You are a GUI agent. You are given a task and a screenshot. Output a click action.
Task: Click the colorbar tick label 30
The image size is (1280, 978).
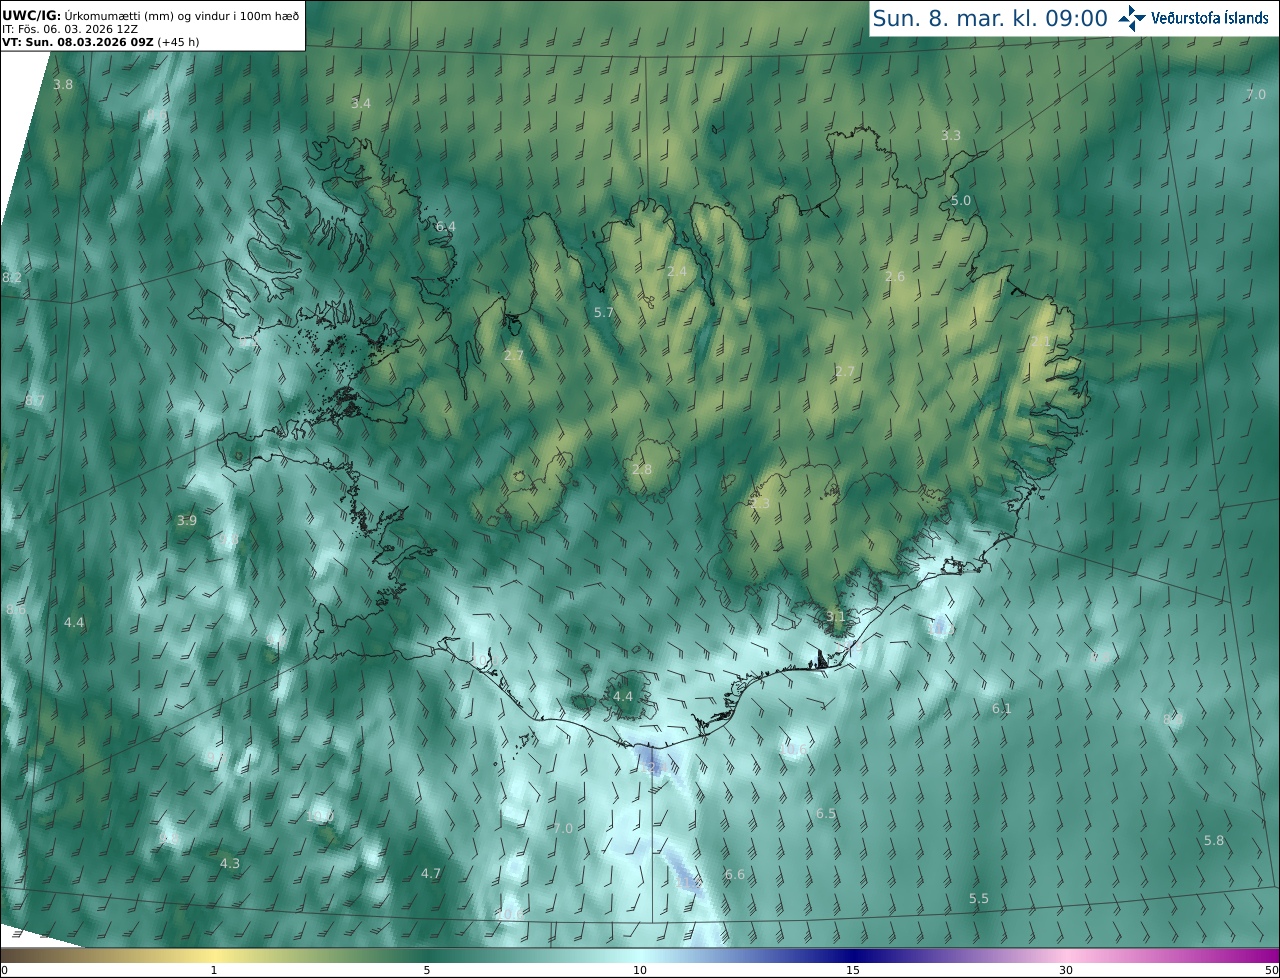click(x=1066, y=970)
